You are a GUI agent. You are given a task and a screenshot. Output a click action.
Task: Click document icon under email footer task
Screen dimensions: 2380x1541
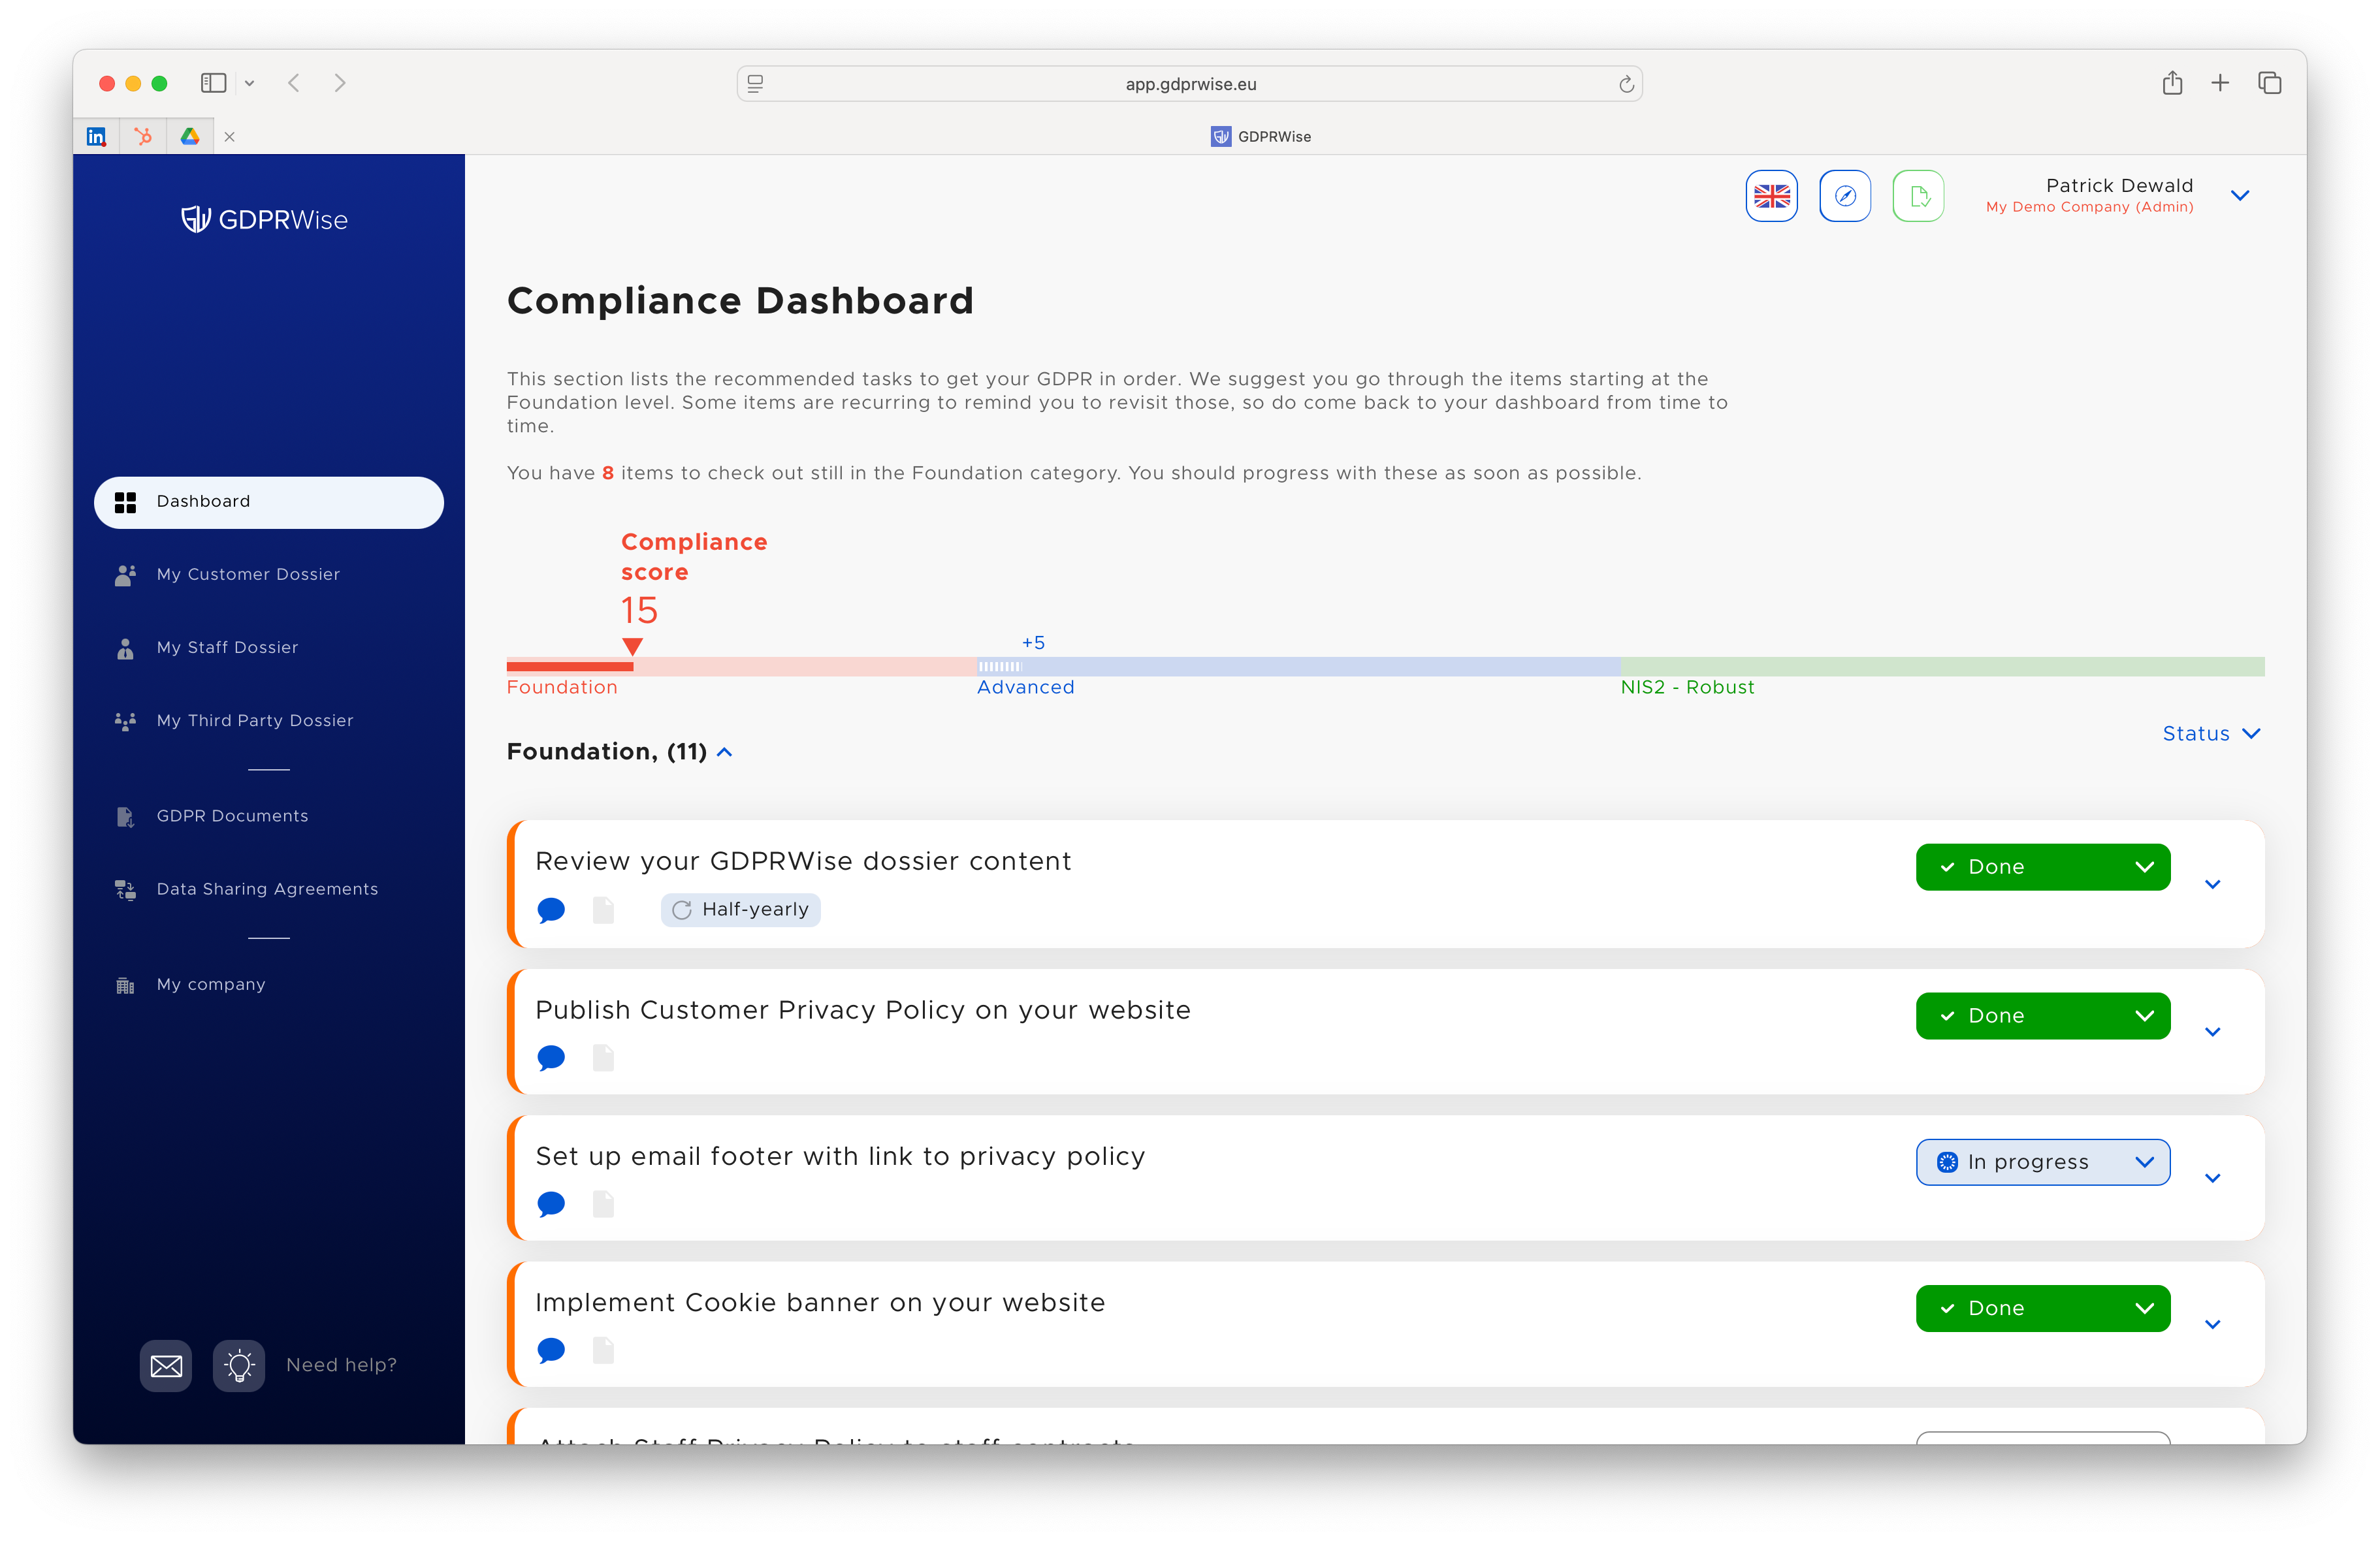coord(603,1205)
